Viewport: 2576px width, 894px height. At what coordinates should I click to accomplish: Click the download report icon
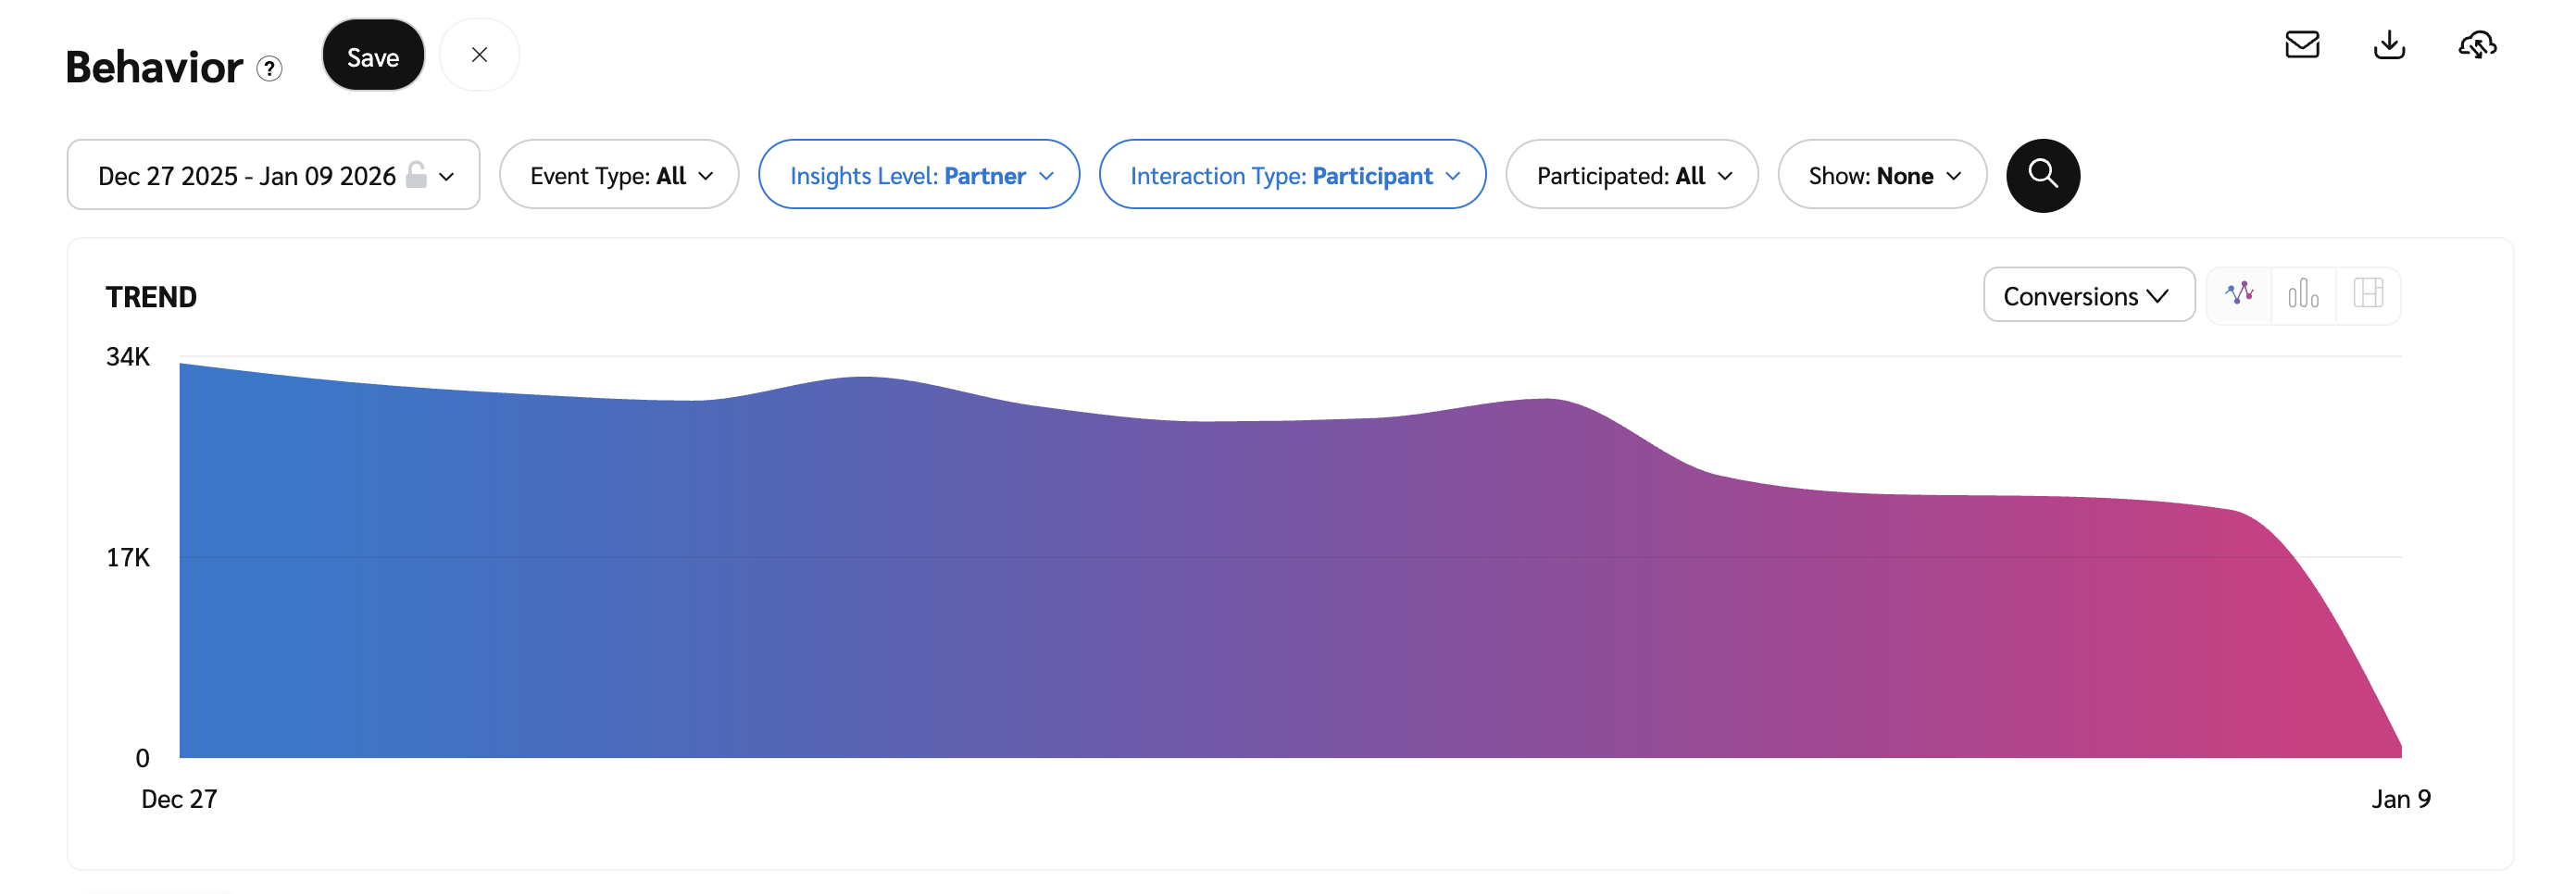(x=2389, y=45)
